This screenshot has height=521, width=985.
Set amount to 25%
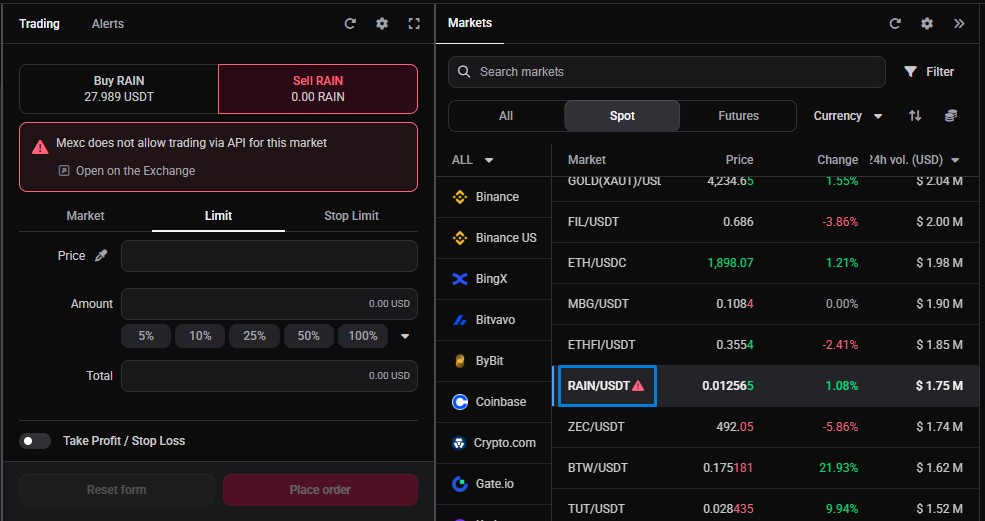click(254, 336)
